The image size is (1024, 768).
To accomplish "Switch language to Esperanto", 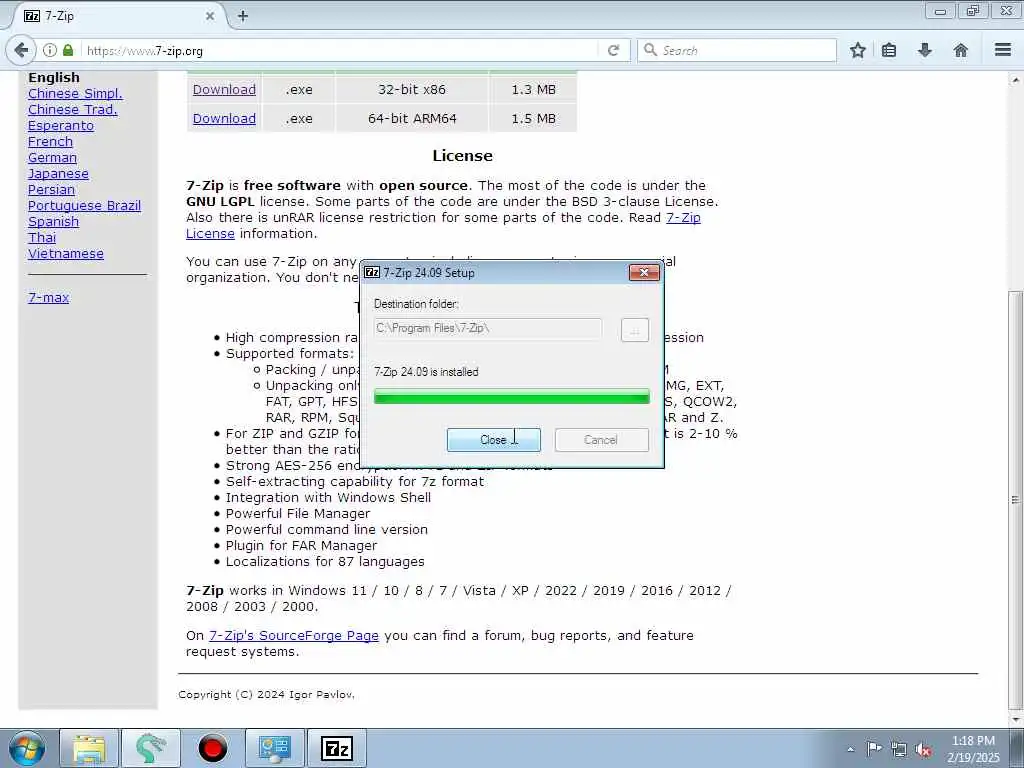I will tap(61, 125).
